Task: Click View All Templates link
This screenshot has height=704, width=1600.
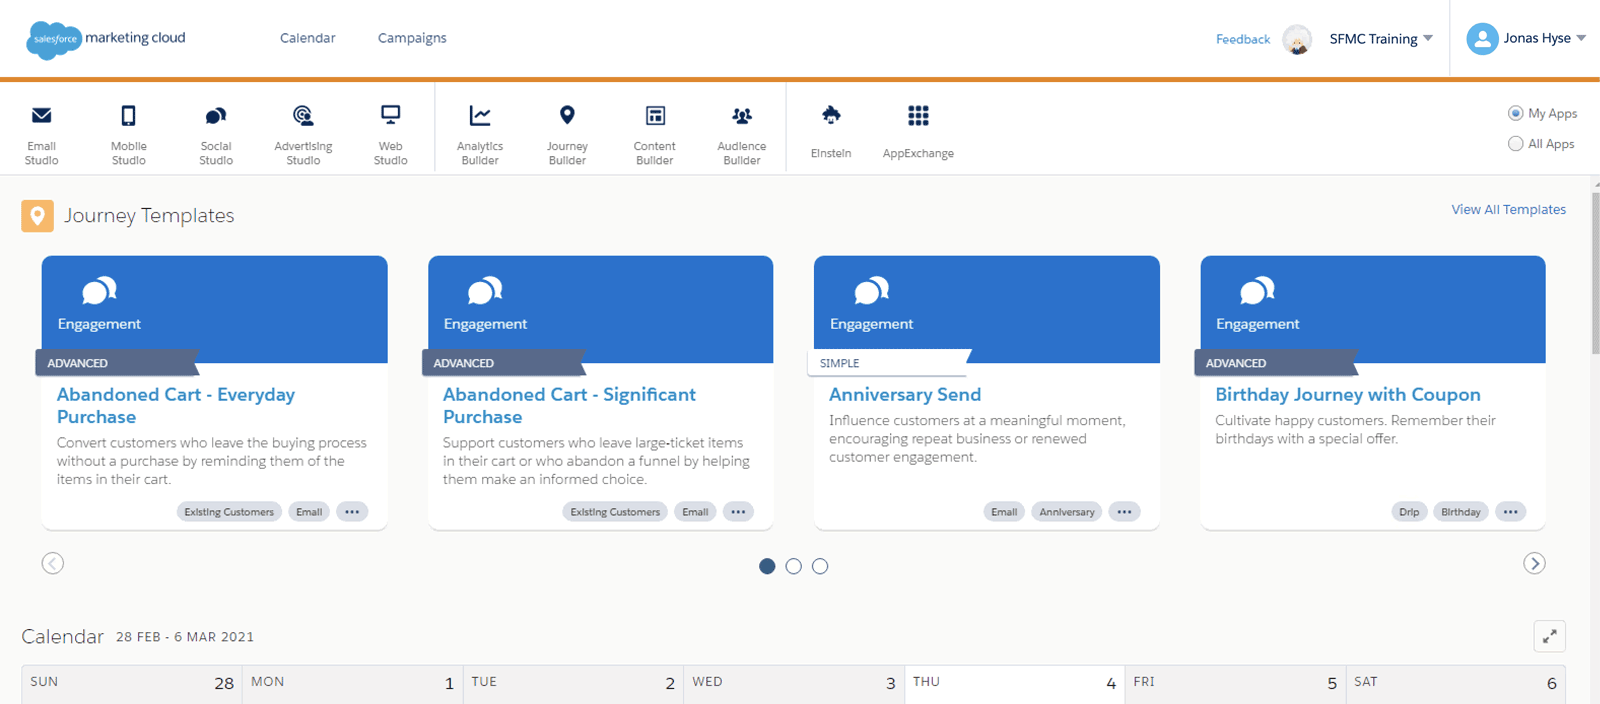Action: point(1508,209)
